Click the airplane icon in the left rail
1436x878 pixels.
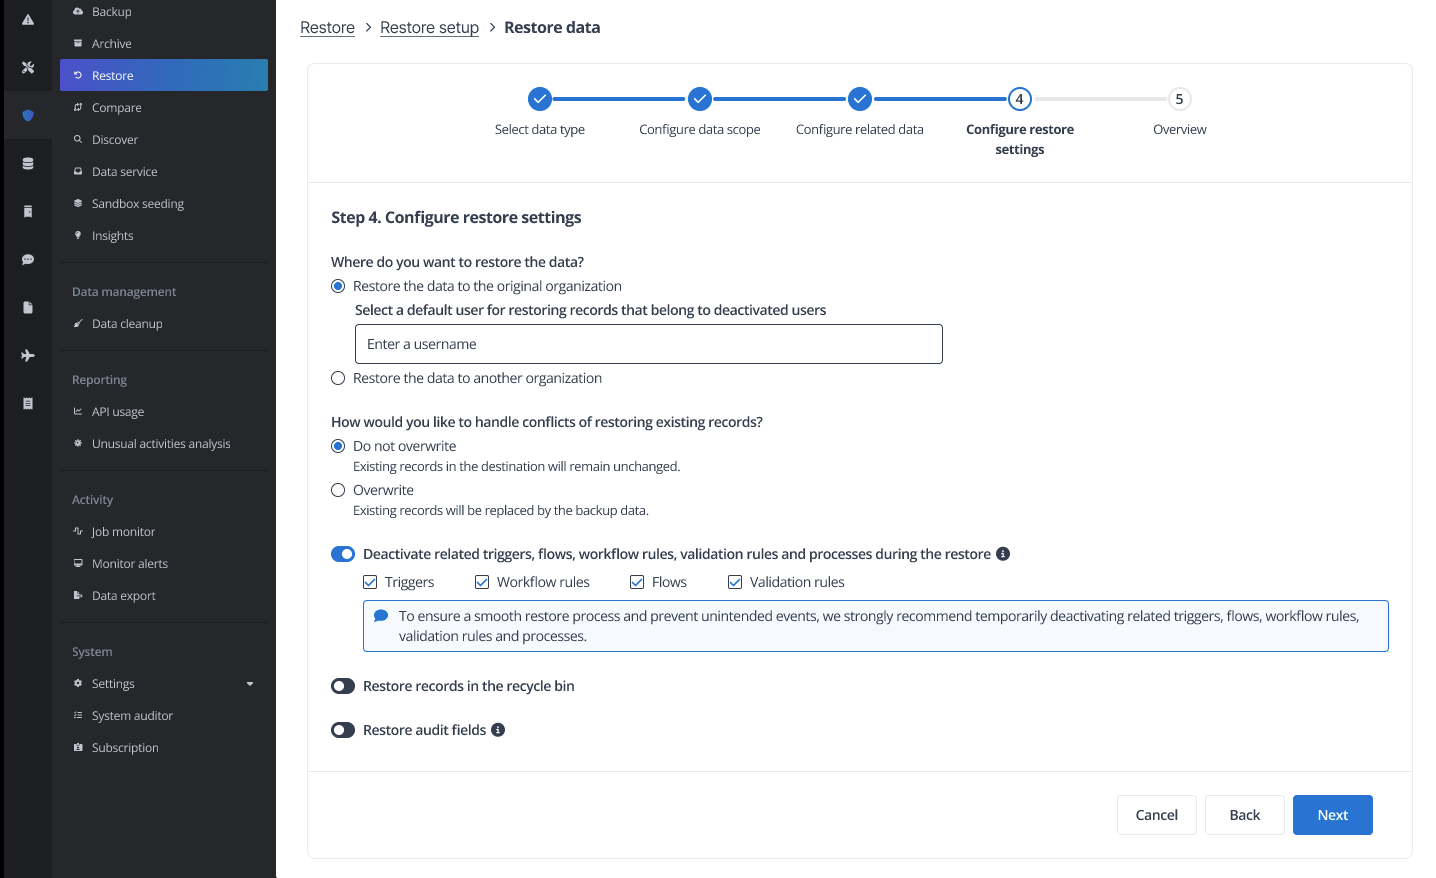28,356
